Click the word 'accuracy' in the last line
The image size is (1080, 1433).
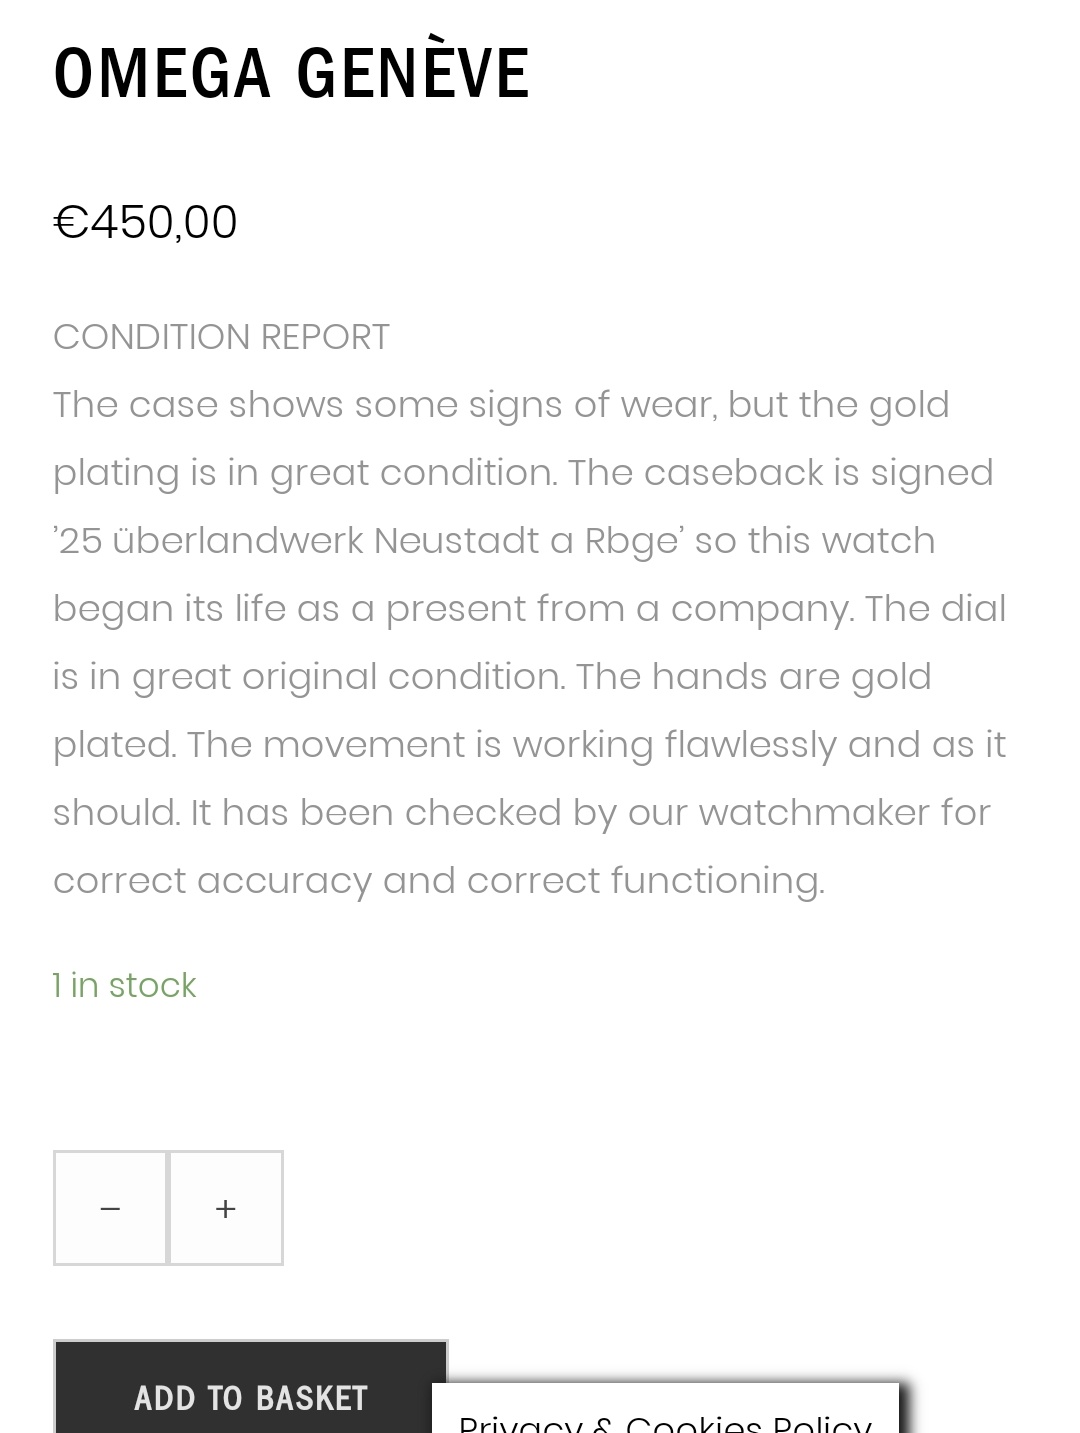(x=284, y=881)
